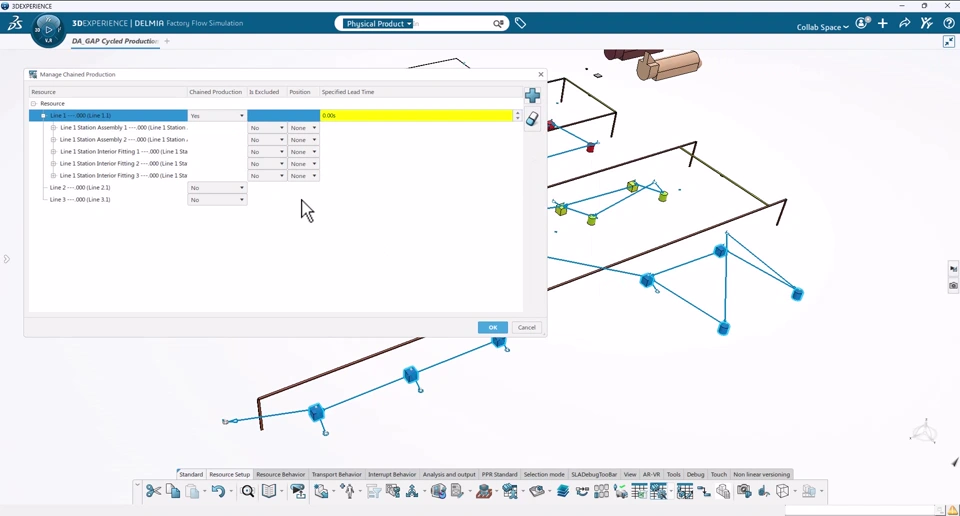Click the plus Add icon in header
Screen dimensions: 960x516
point(882,23)
